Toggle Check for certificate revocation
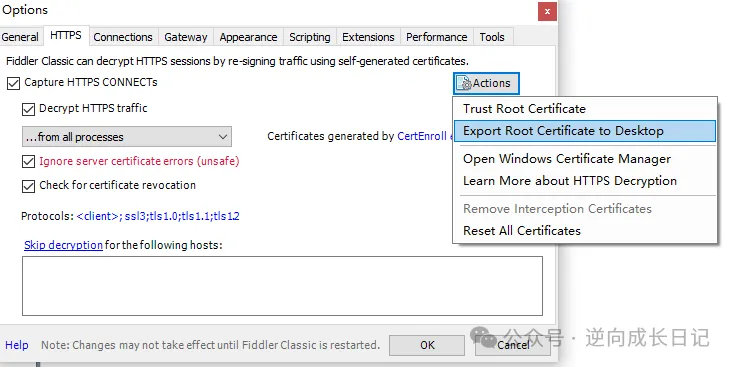 (x=29, y=186)
